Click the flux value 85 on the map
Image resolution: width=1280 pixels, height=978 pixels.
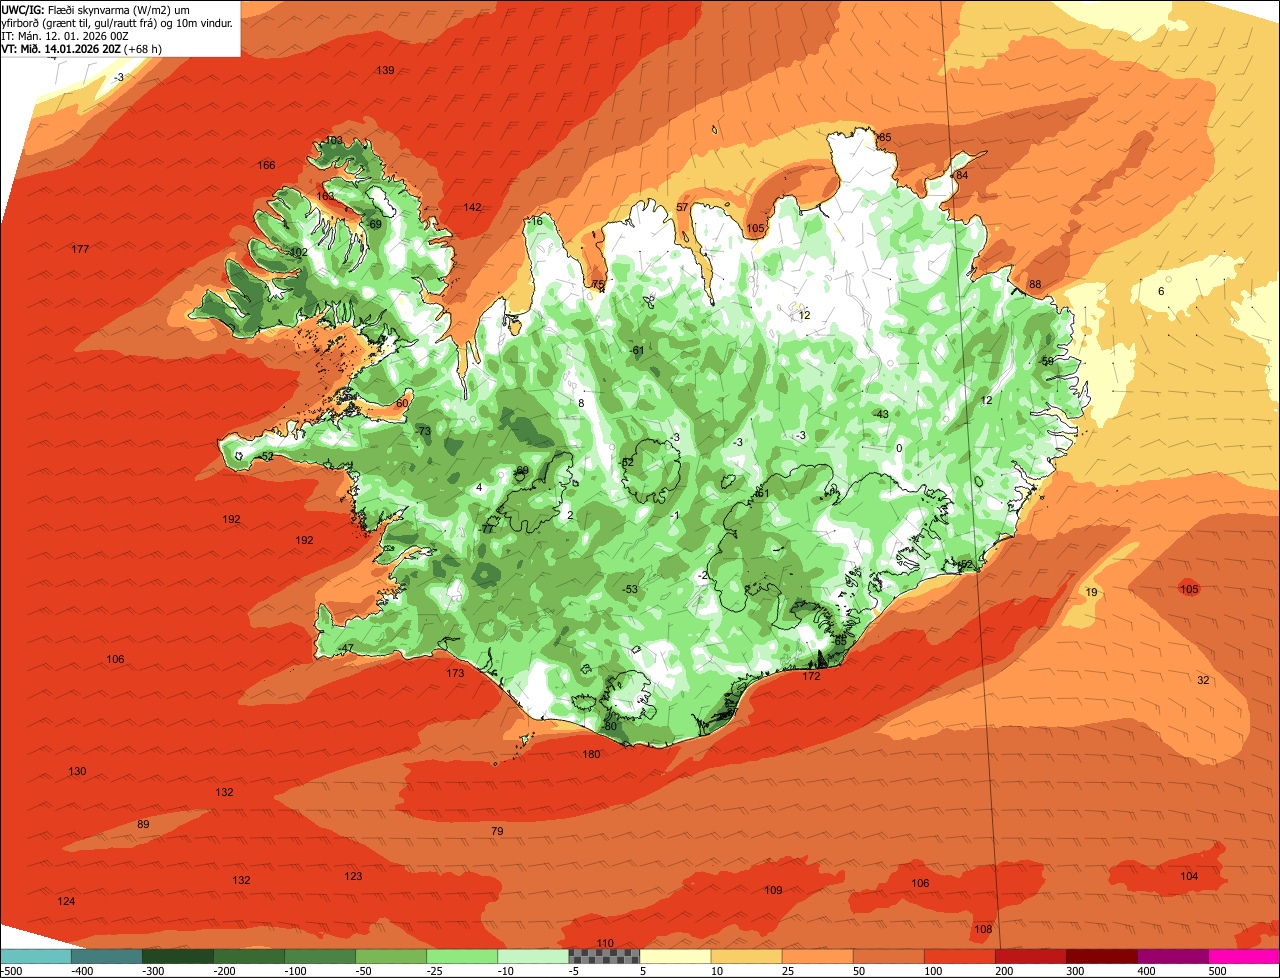pyautogui.click(x=885, y=137)
